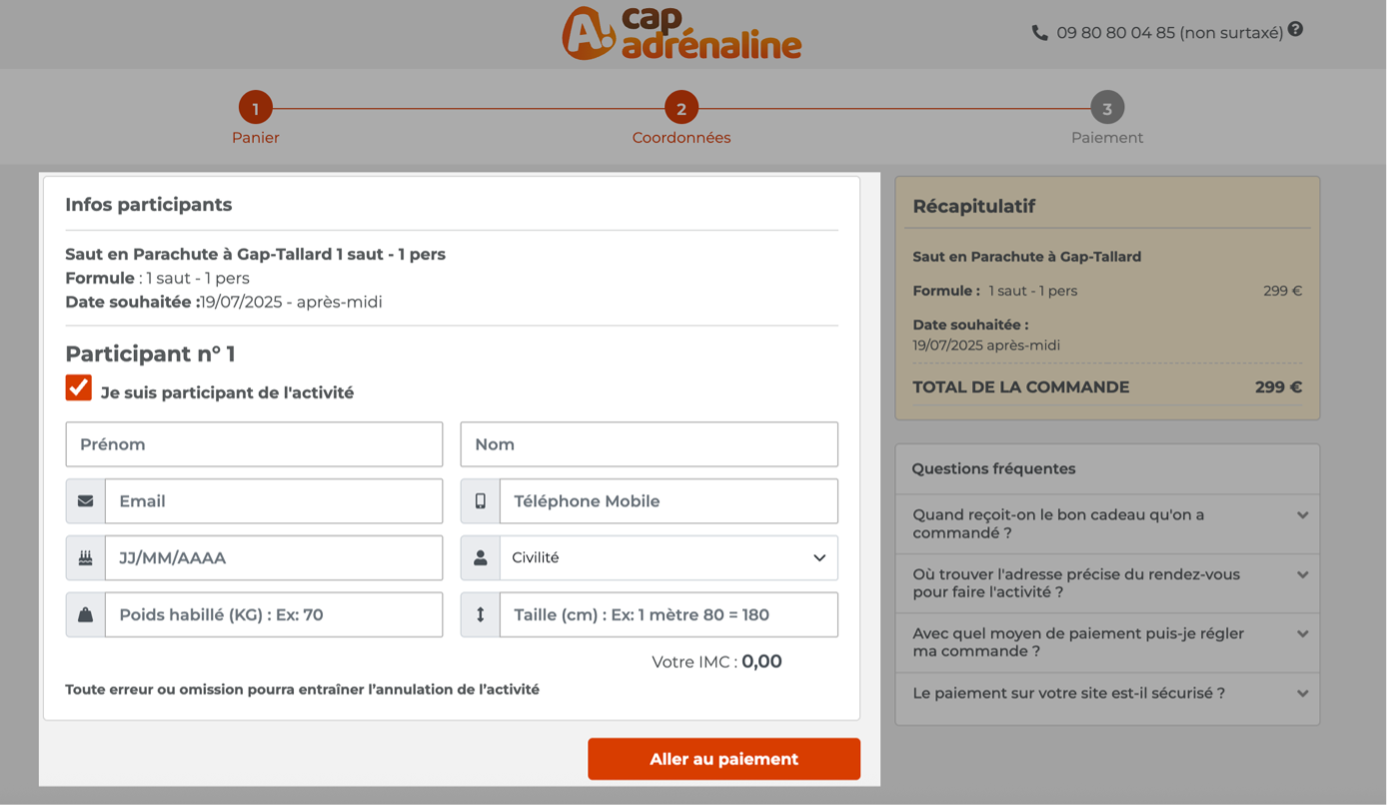Click the phone icon beside the number
This screenshot has width=1390, height=809.
click(x=1040, y=32)
